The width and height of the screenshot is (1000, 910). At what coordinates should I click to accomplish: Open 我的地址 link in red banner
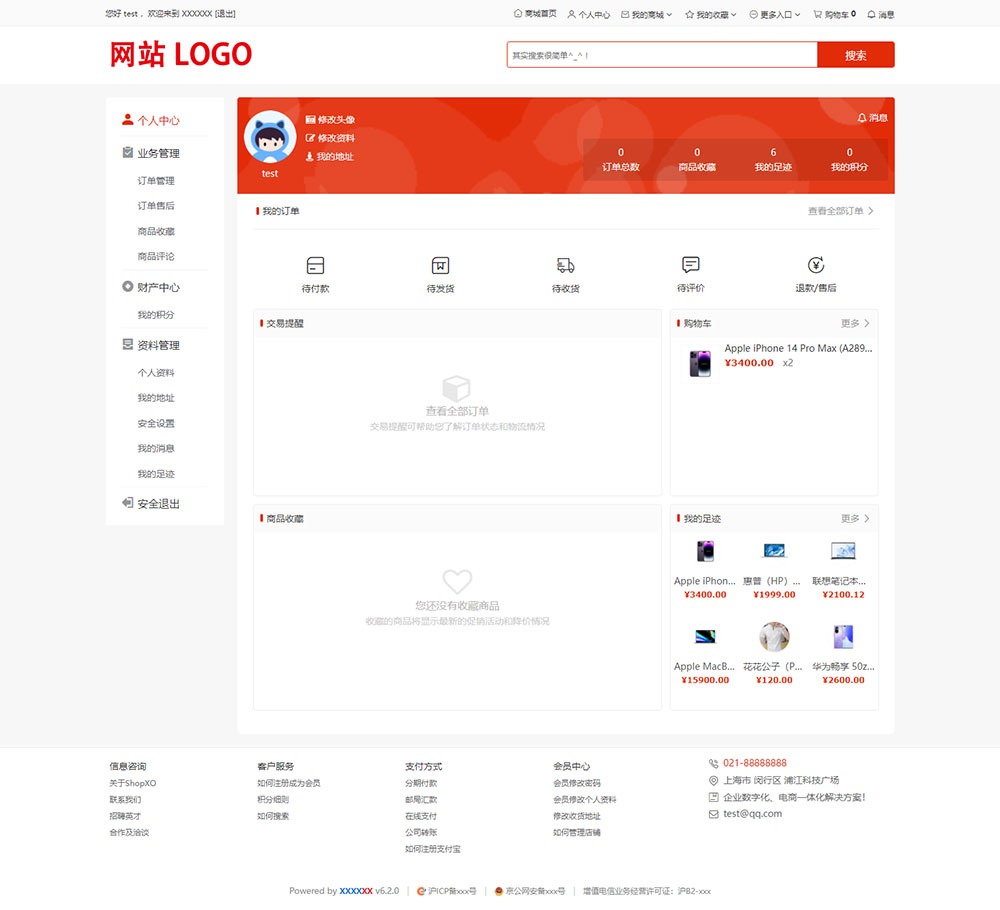(329, 156)
